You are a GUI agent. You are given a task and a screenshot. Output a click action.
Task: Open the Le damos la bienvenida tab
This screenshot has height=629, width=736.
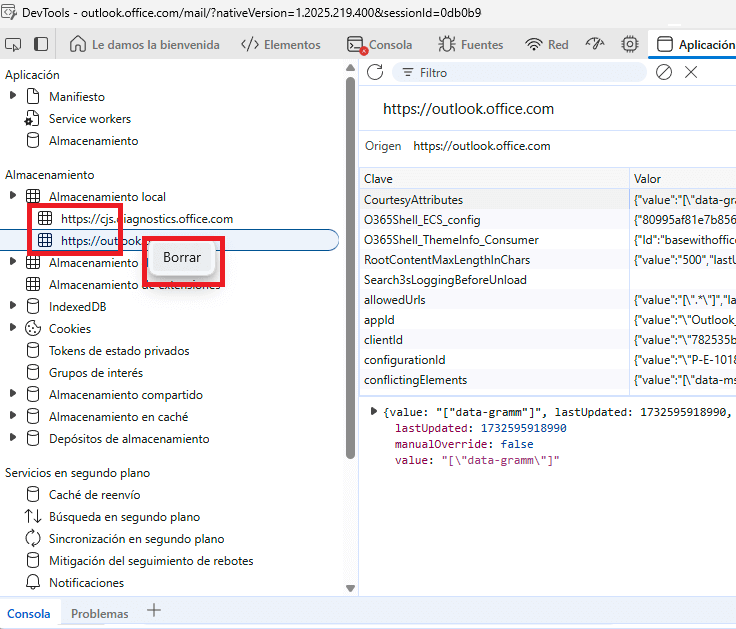click(145, 45)
